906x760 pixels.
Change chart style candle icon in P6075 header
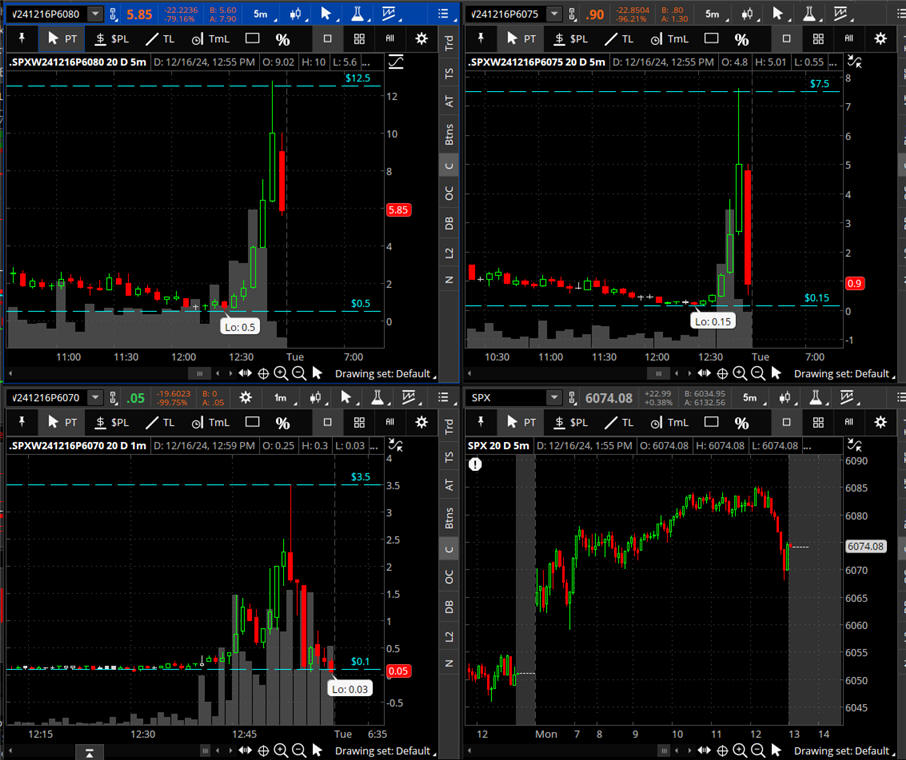[748, 14]
